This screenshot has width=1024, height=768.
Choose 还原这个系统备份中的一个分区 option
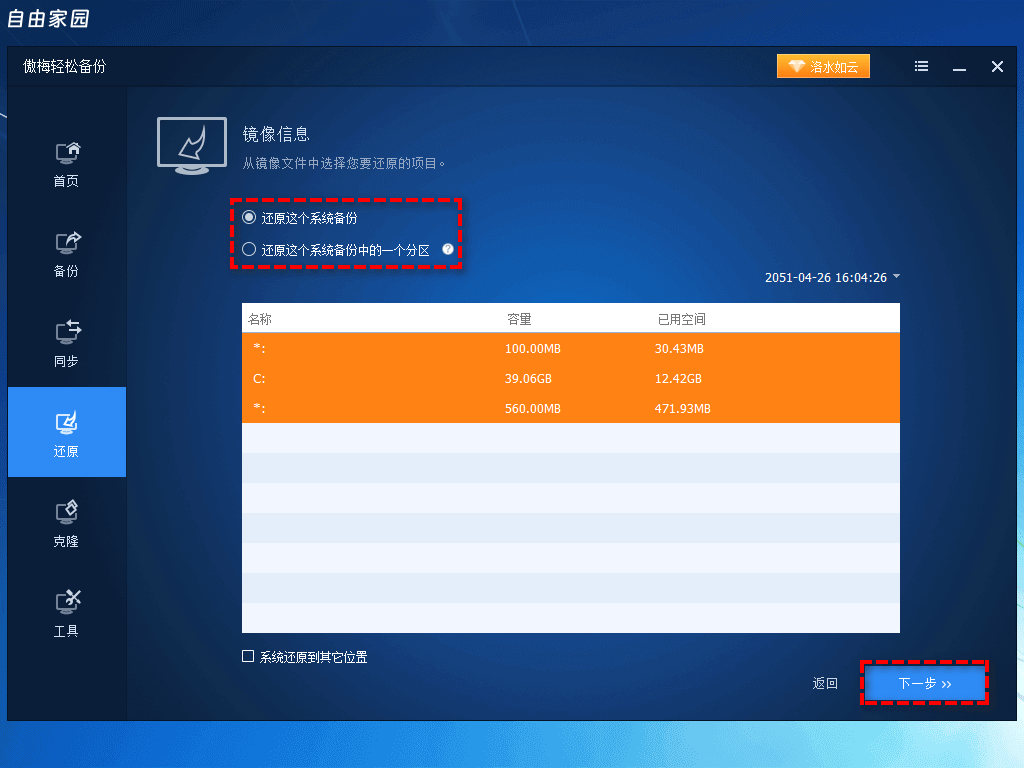pyautogui.click(x=248, y=250)
